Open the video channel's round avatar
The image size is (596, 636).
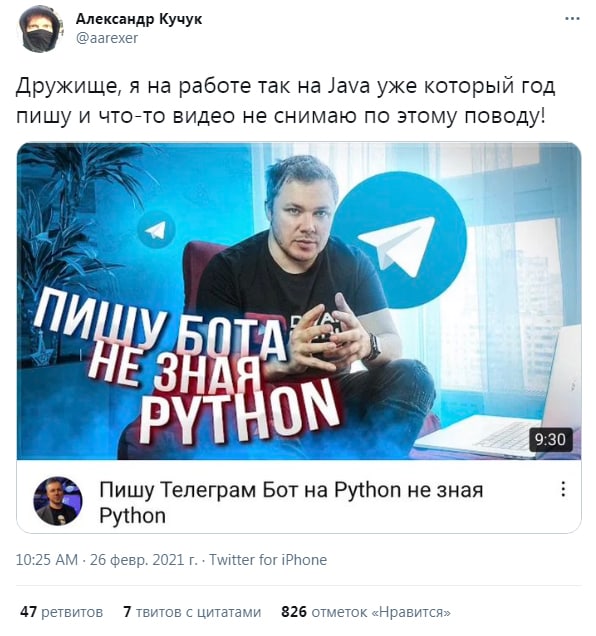58,501
